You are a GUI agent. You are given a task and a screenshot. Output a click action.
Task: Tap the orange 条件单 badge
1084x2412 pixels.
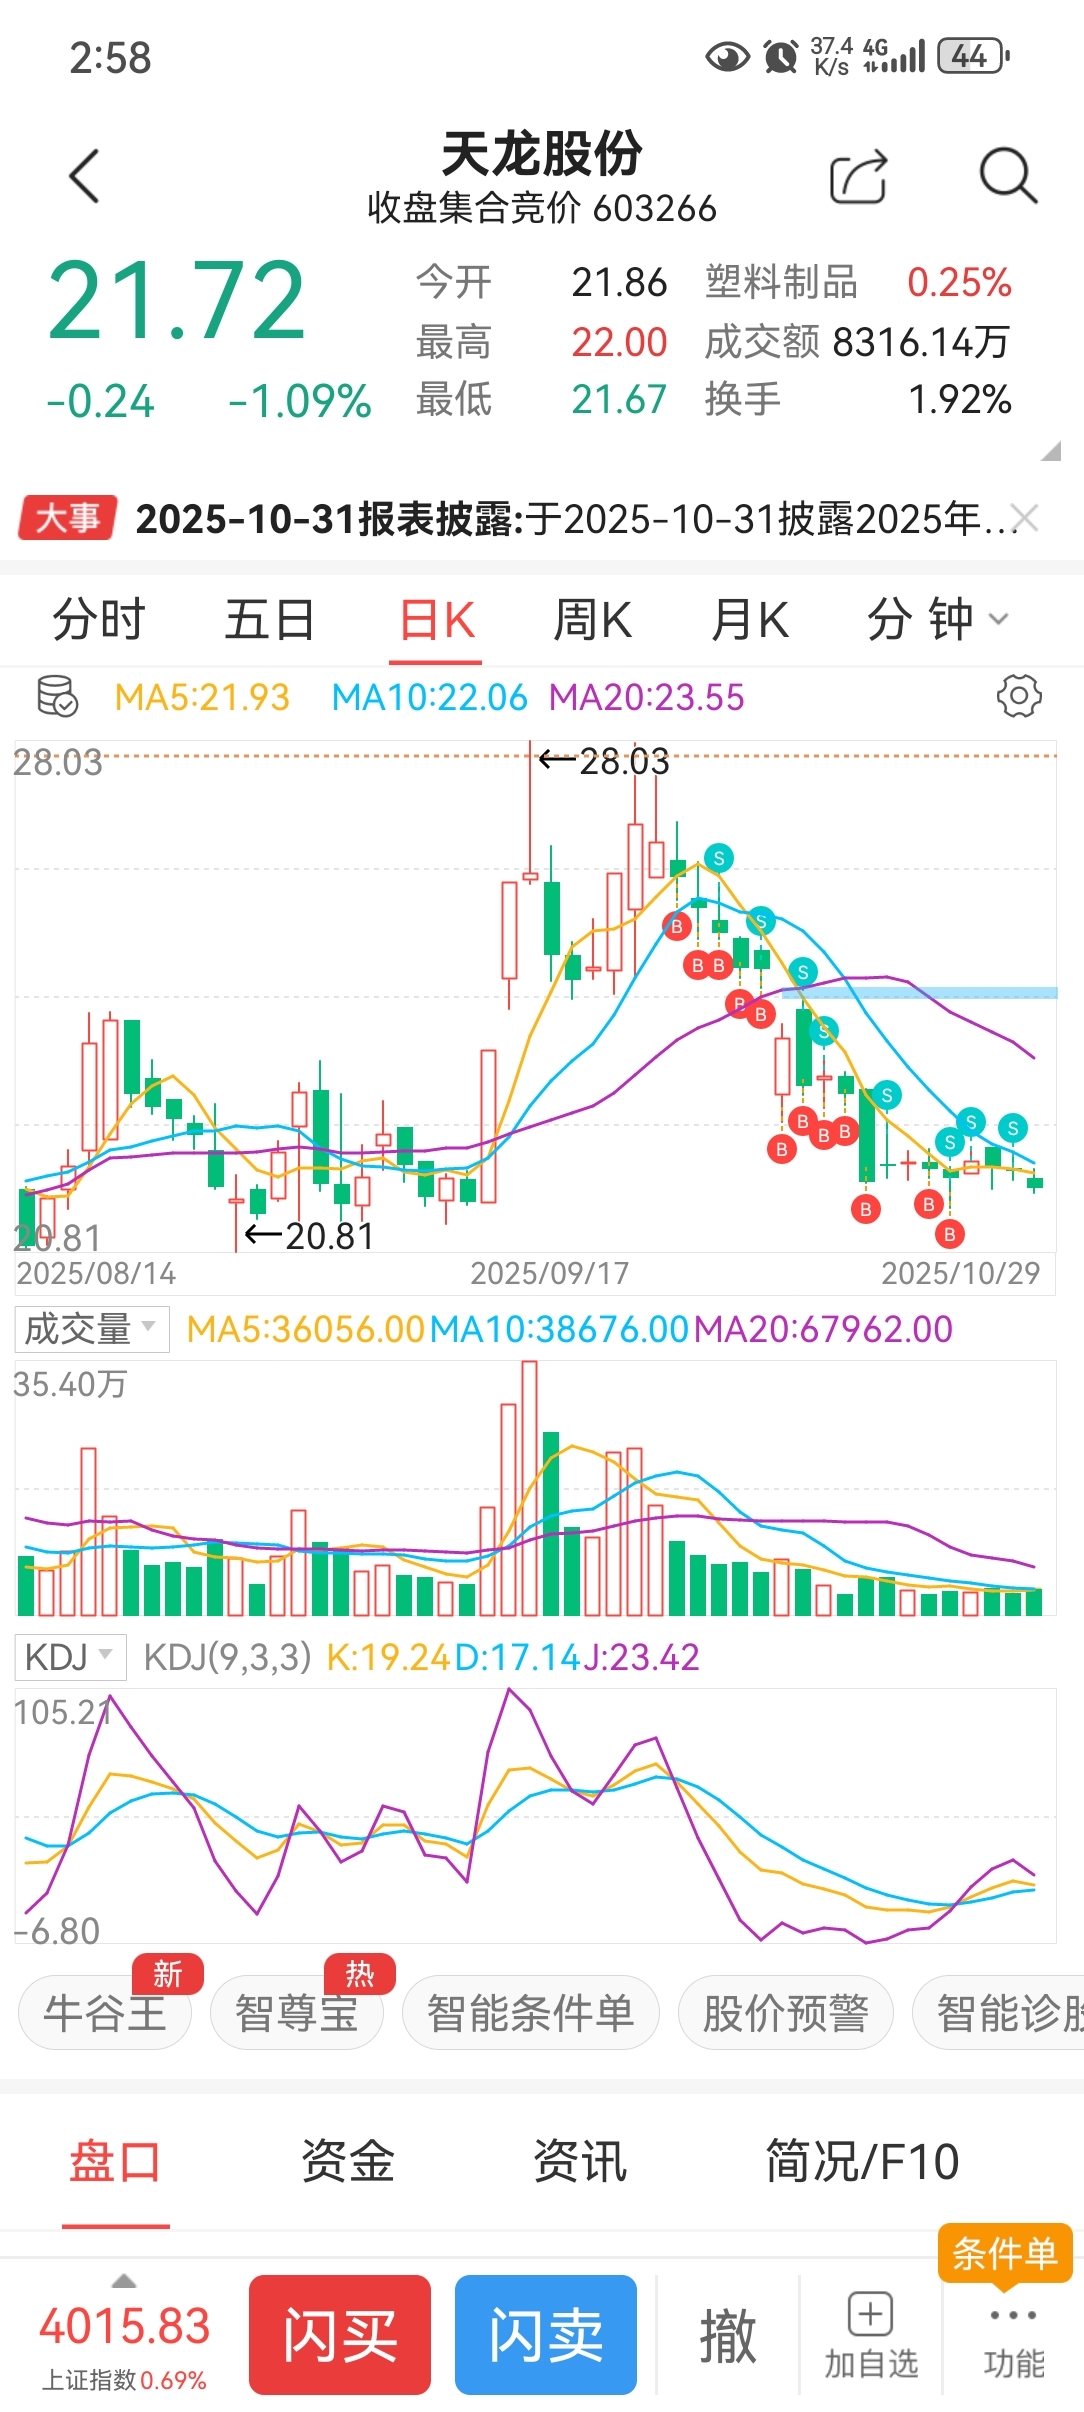click(x=1005, y=2253)
